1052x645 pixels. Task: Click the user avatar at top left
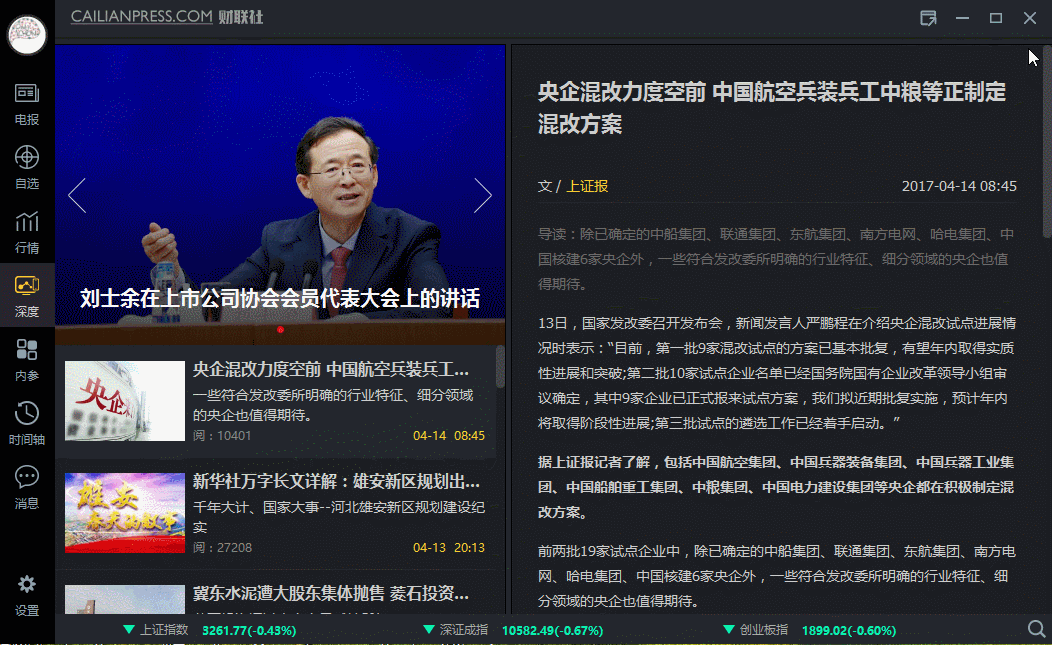[27, 34]
